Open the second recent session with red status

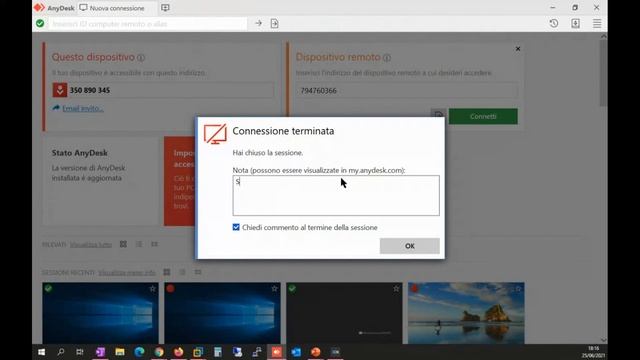click(x=222, y=313)
